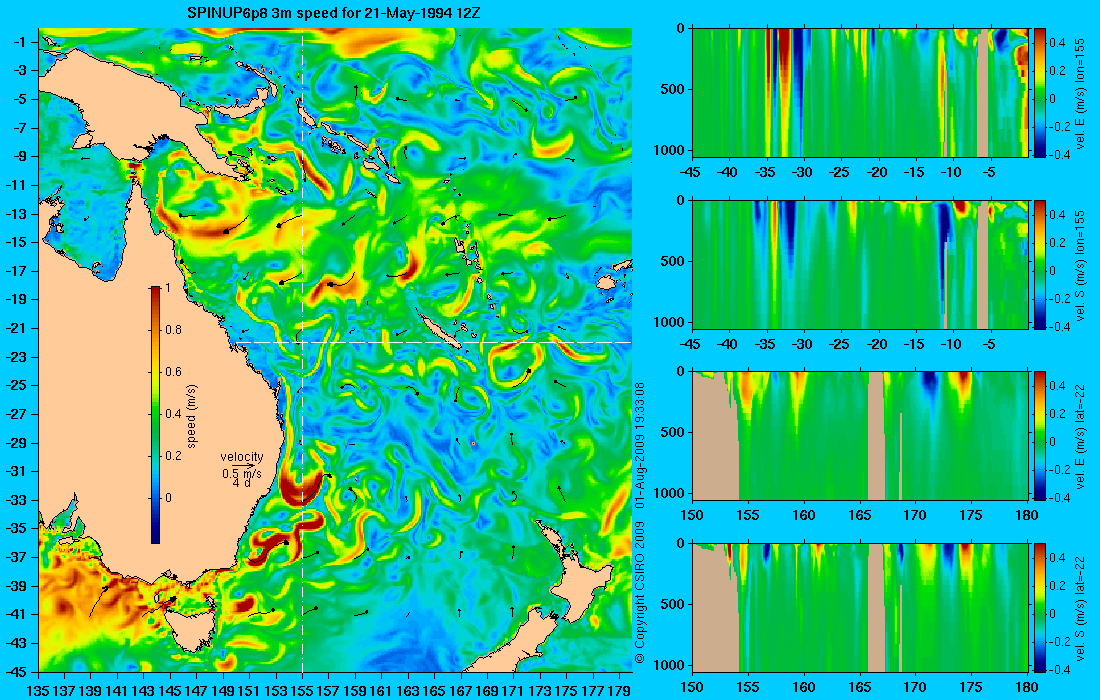Click the speed colorbar on the main map
This screenshot has width=1100, height=700.
point(155,415)
